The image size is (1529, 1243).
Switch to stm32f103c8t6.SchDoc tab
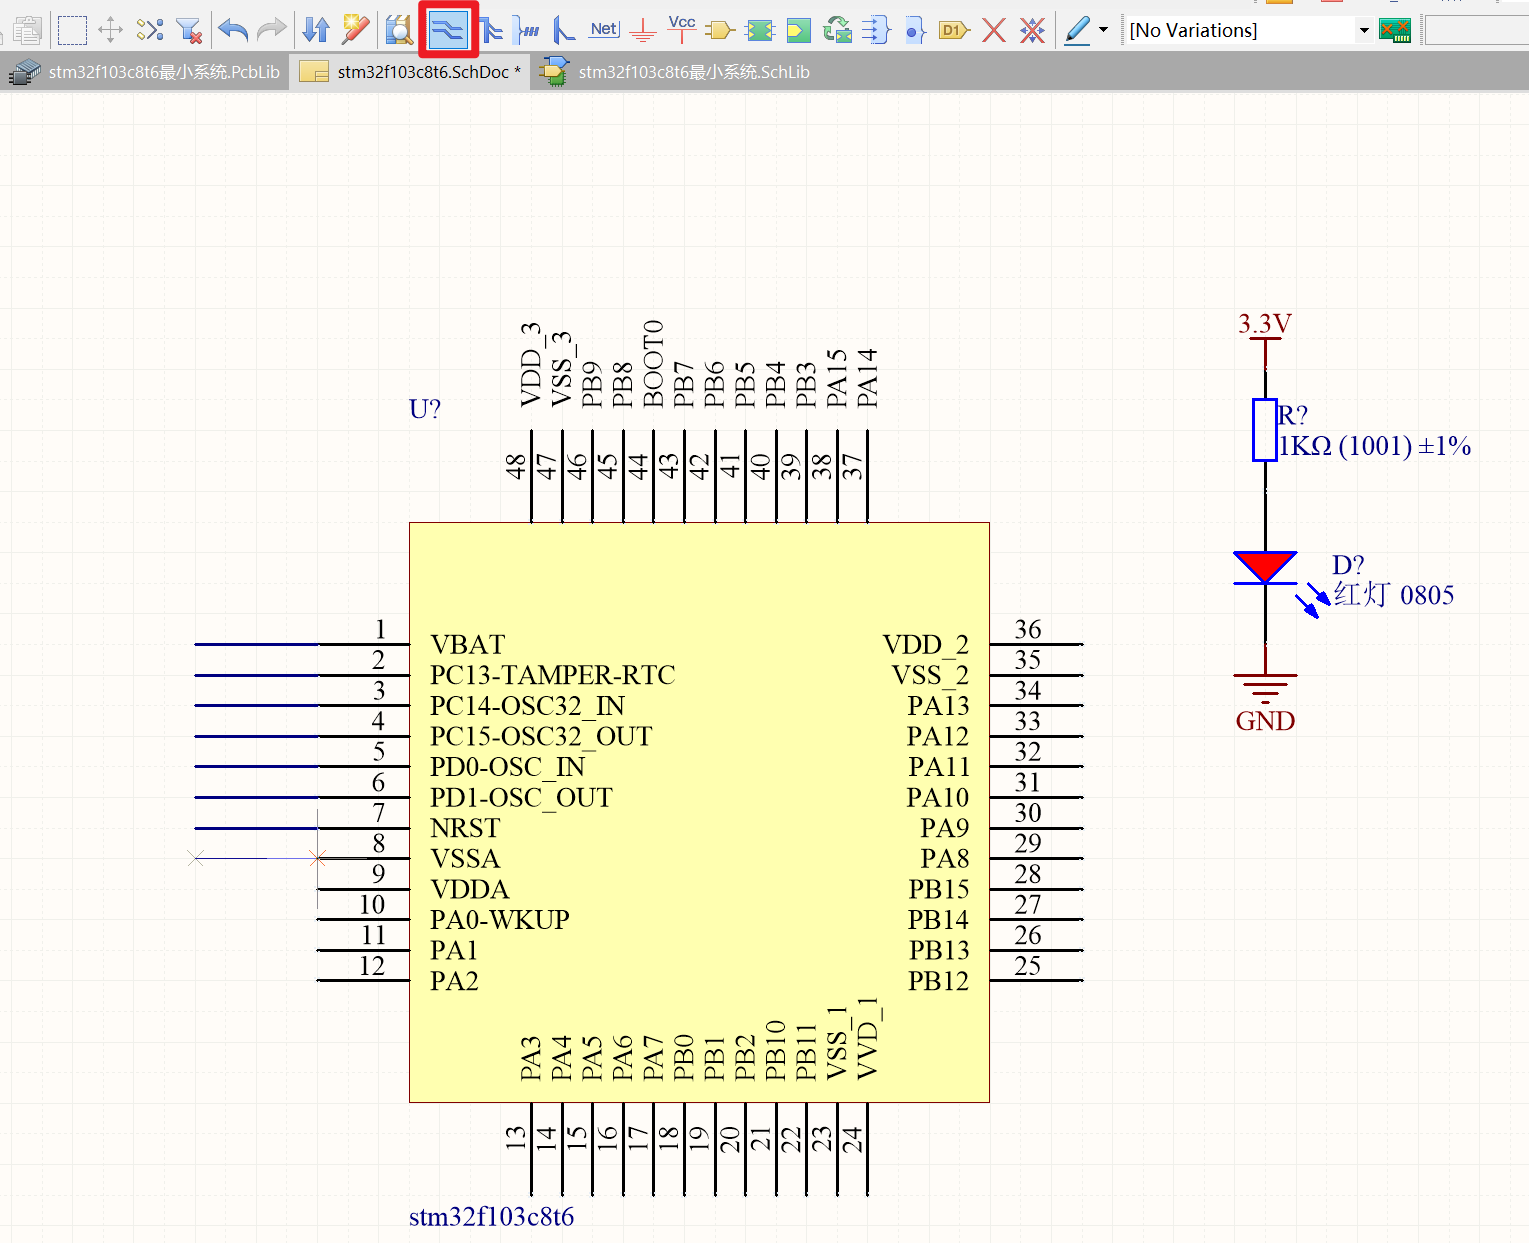point(410,72)
